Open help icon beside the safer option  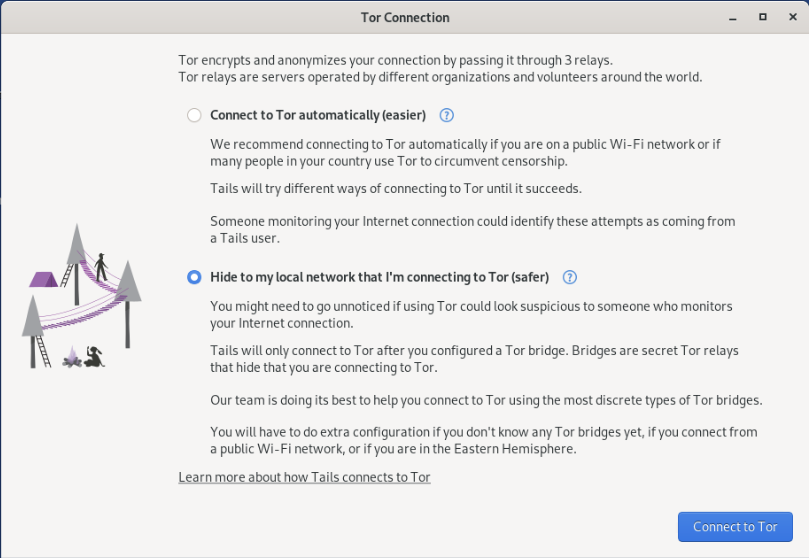tap(570, 277)
